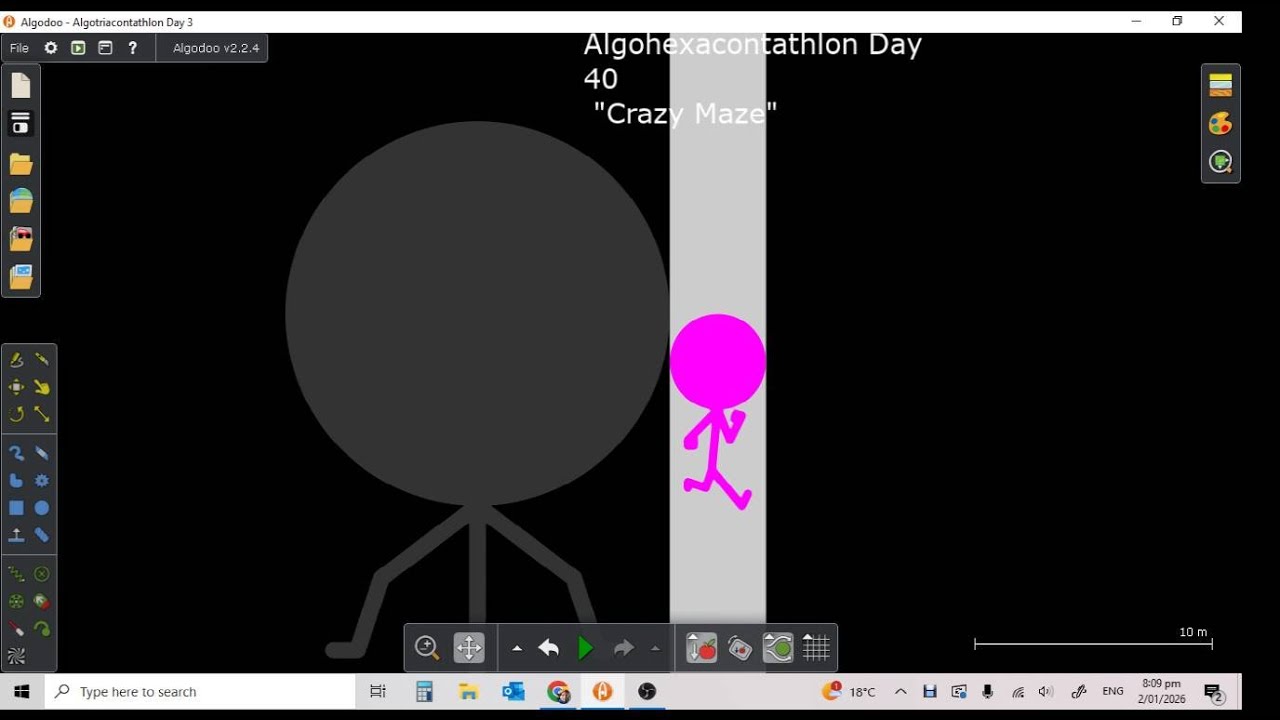Open the window layout icon in top bar
The image size is (1280, 720).
[105, 48]
